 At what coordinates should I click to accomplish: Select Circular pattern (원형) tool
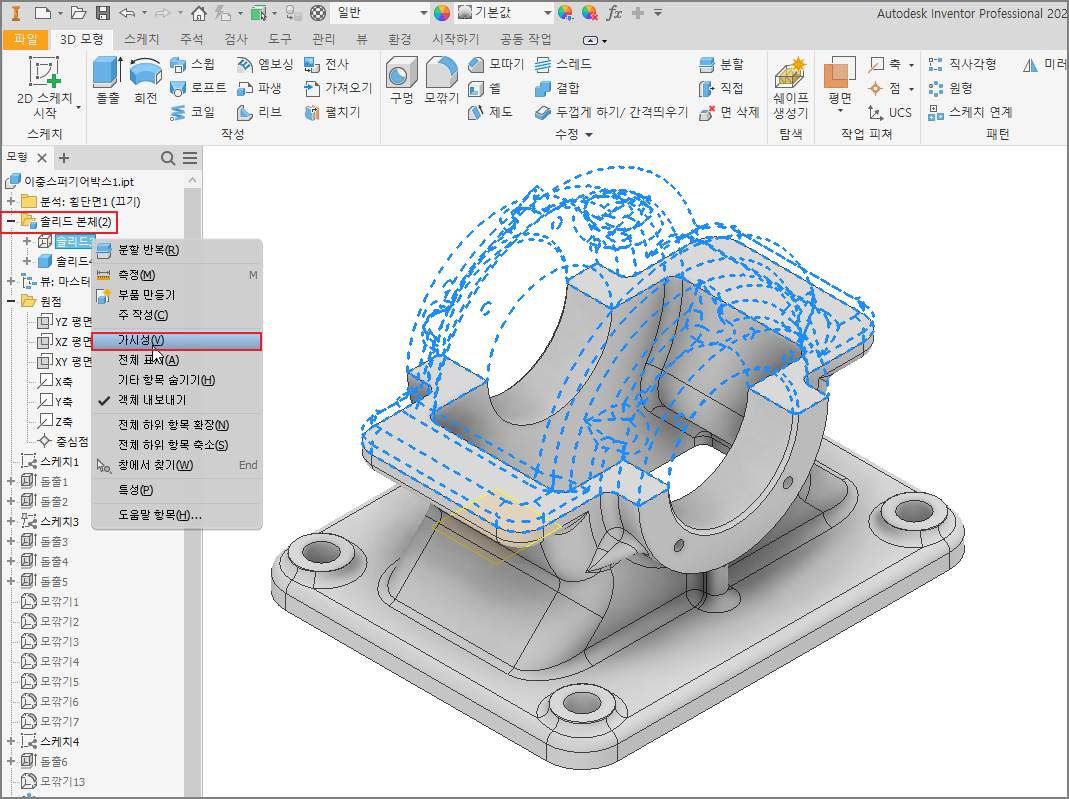click(951, 88)
